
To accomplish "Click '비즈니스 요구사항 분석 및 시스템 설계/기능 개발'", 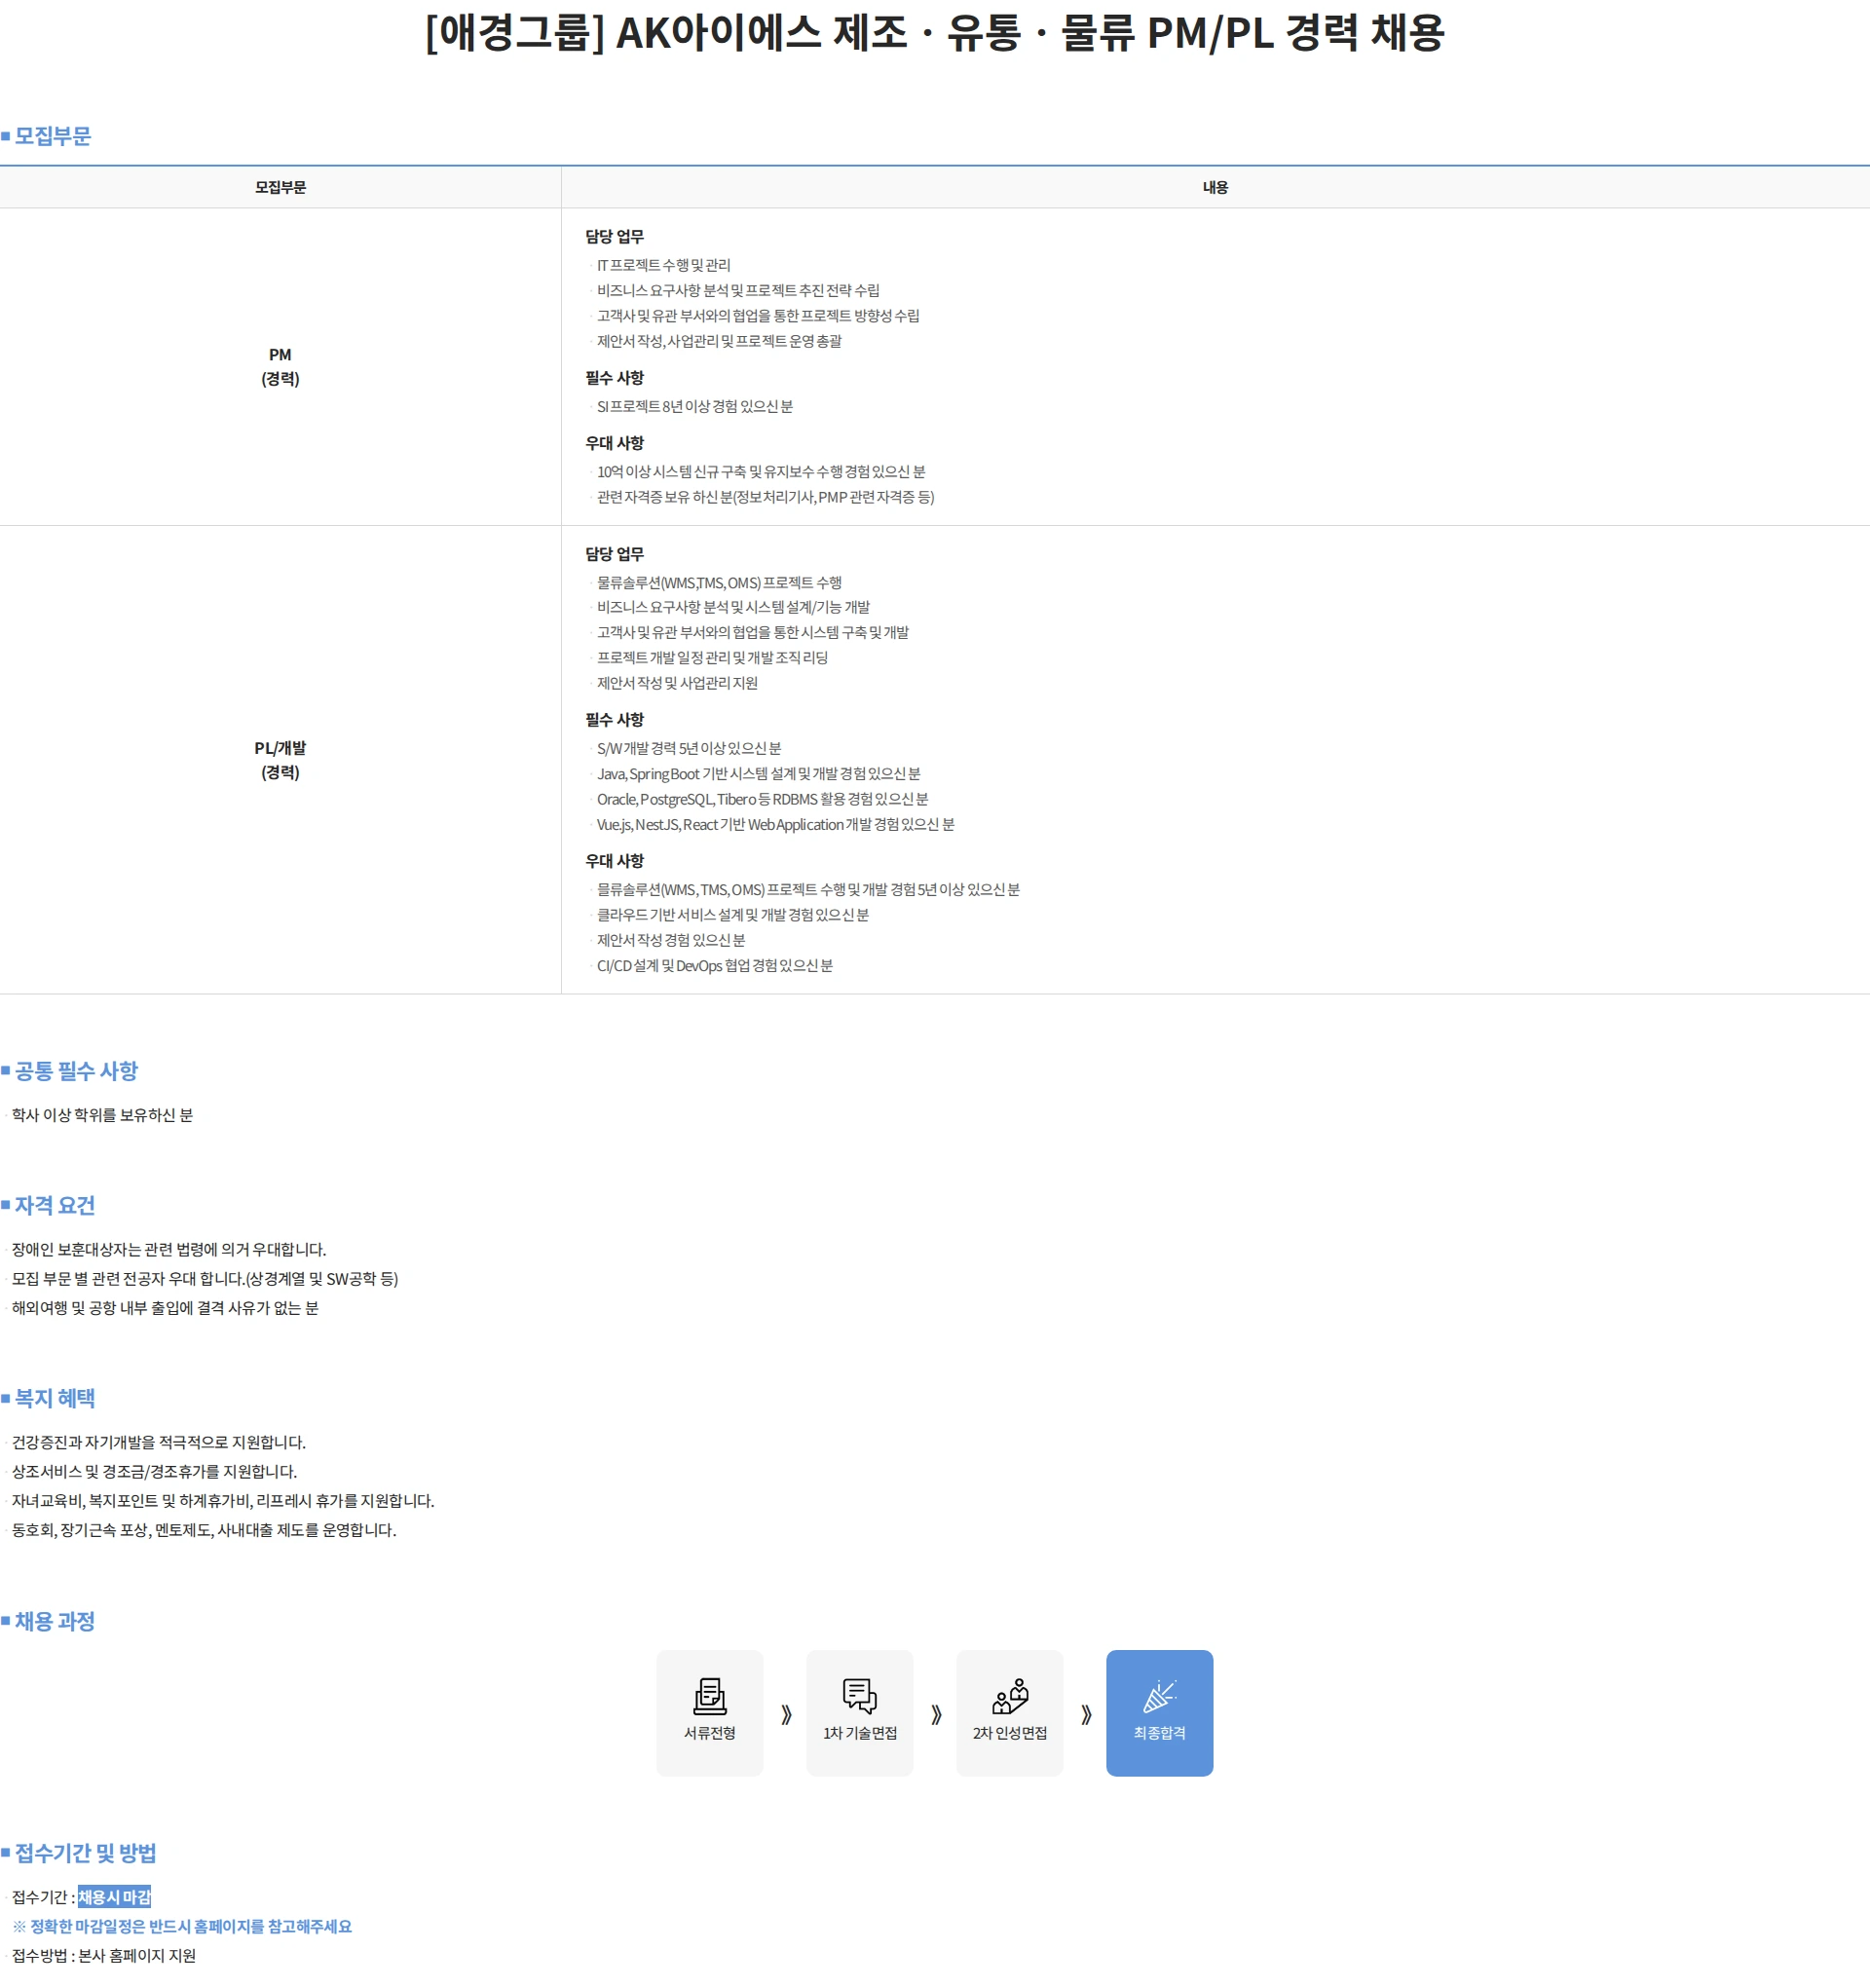I will pos(733,607).
